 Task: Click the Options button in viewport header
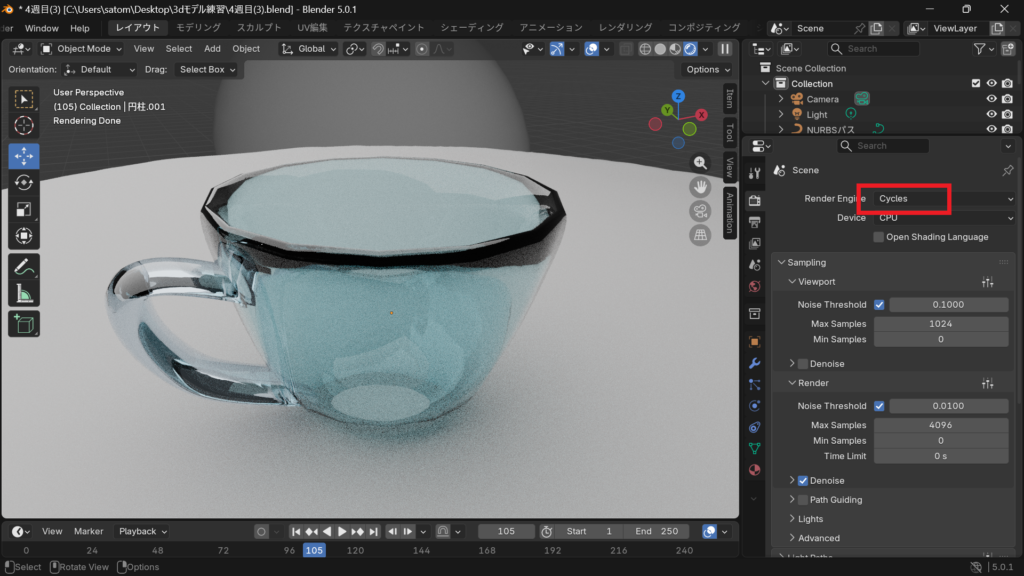708,69
